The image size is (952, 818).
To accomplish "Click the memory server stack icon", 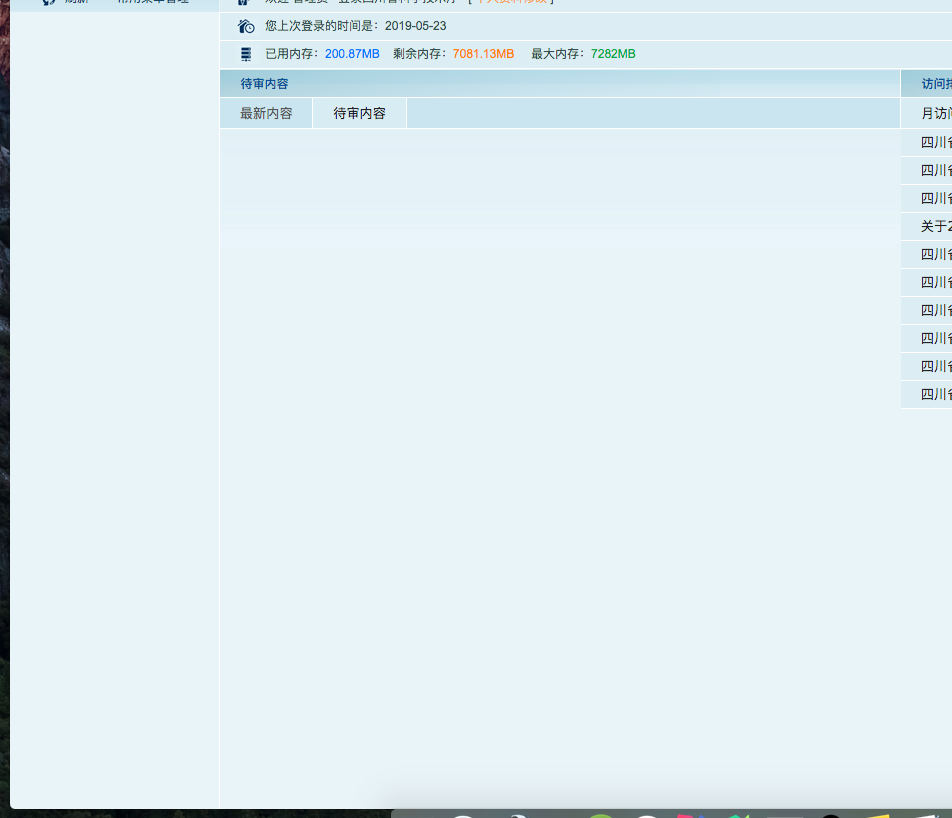I will point(246,54).
